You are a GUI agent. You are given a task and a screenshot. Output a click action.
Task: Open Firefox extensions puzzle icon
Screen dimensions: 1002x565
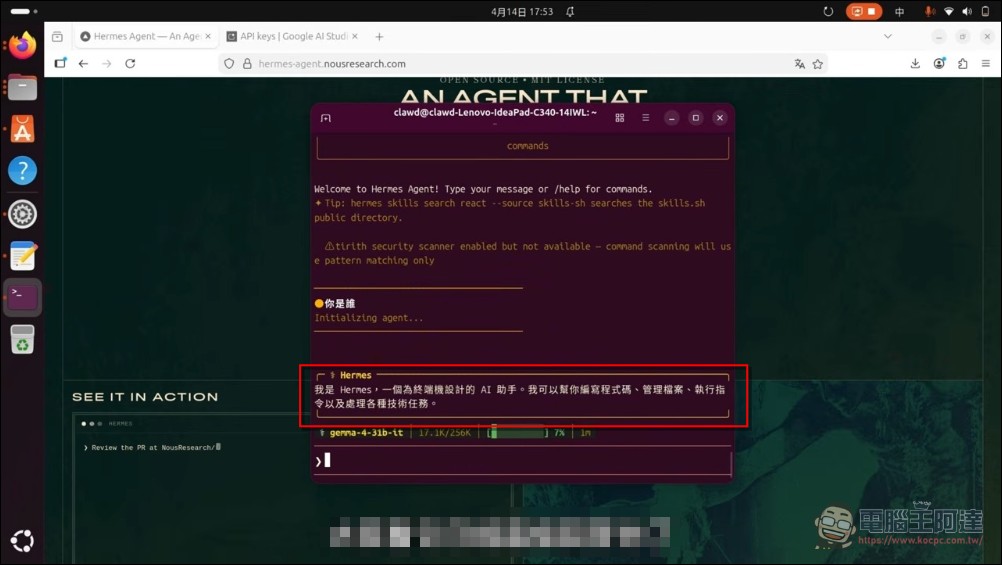(962, 63)
